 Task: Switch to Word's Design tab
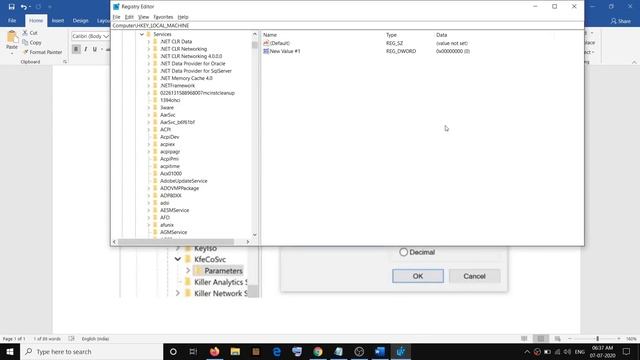tap(80, 20)
